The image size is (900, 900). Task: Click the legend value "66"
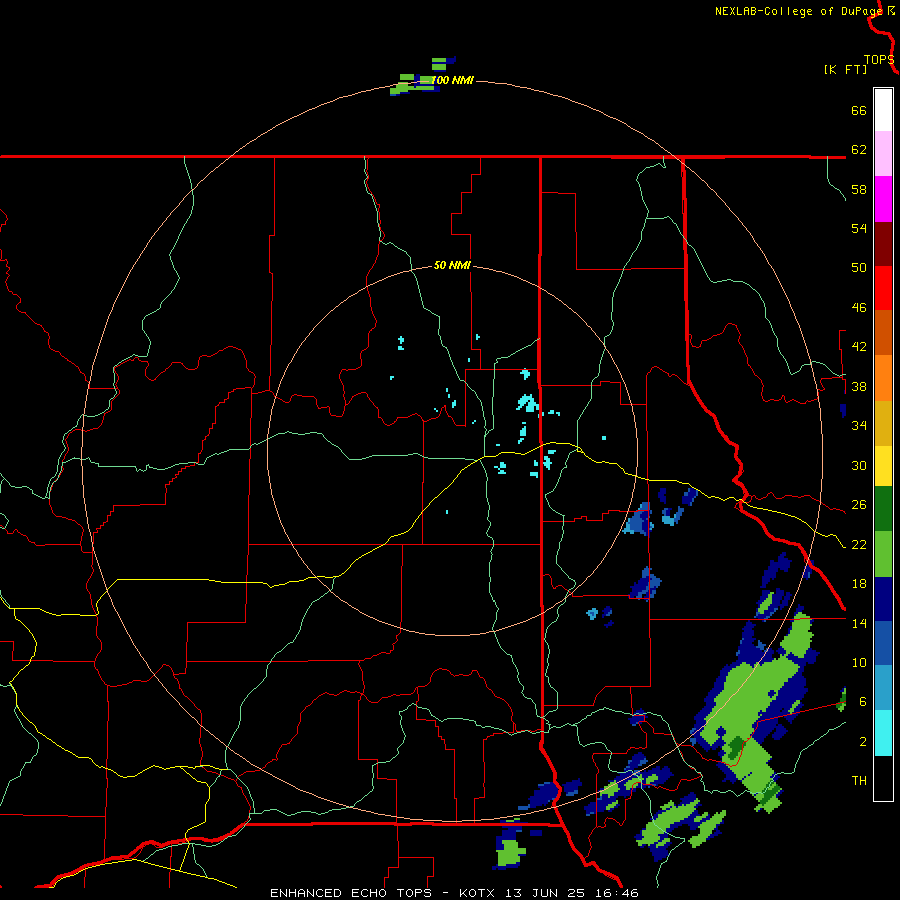[859, 110]
